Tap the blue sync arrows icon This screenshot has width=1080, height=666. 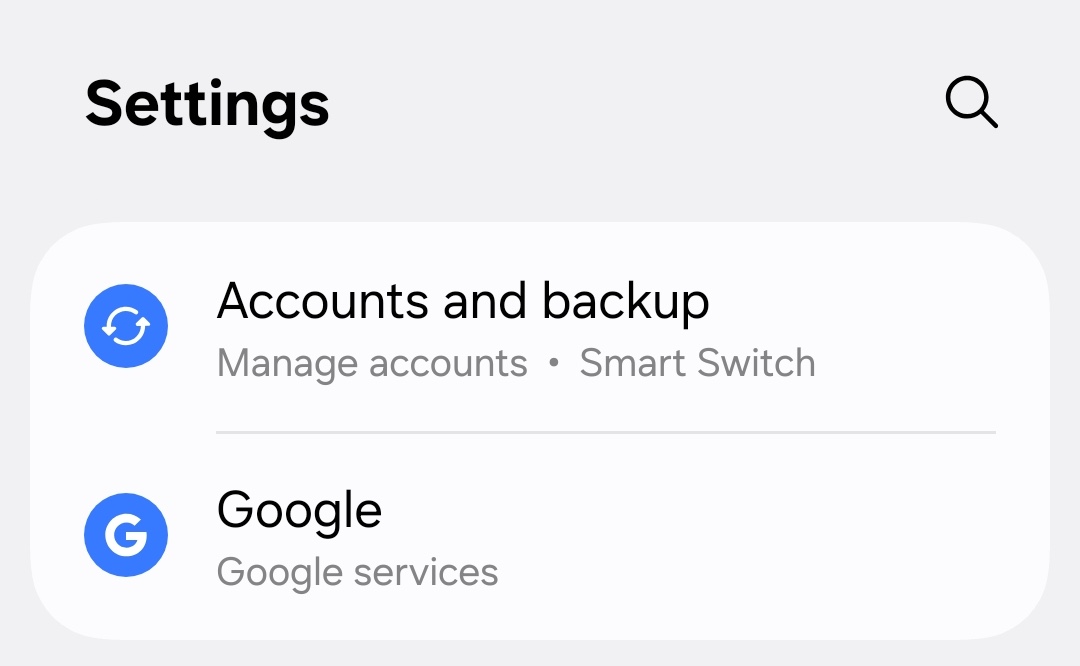(x=126, y=327)
